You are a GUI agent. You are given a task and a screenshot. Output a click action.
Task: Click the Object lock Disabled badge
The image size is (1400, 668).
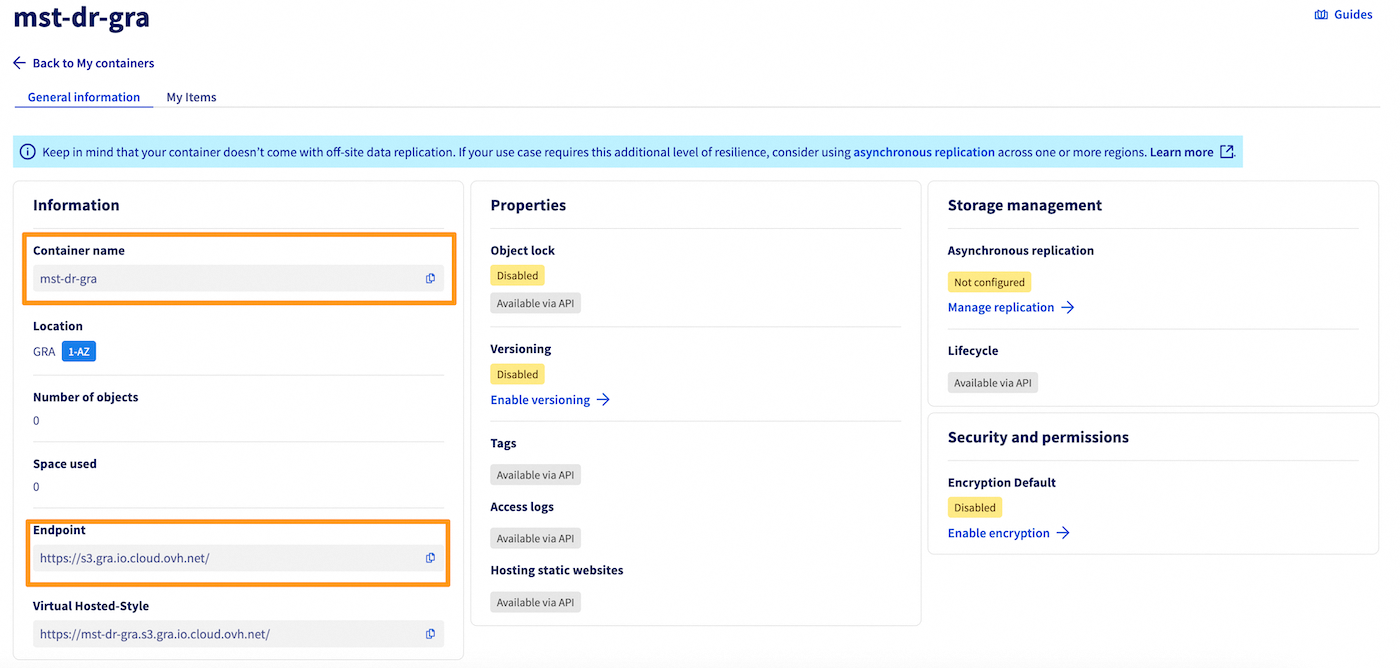(x=517, y=276)
